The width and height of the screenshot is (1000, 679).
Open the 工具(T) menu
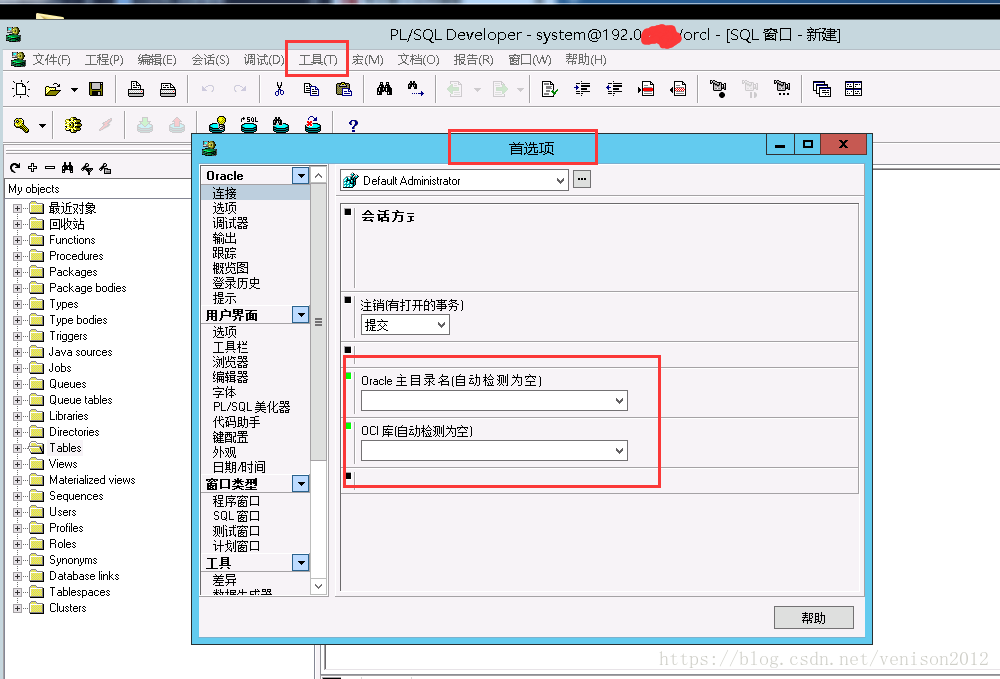click(x=318, y=59)
